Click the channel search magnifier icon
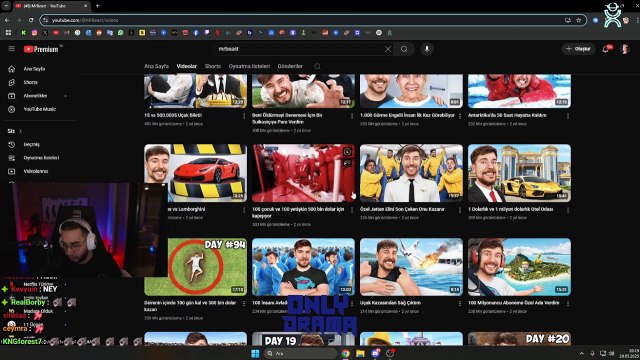 [317, 66]
